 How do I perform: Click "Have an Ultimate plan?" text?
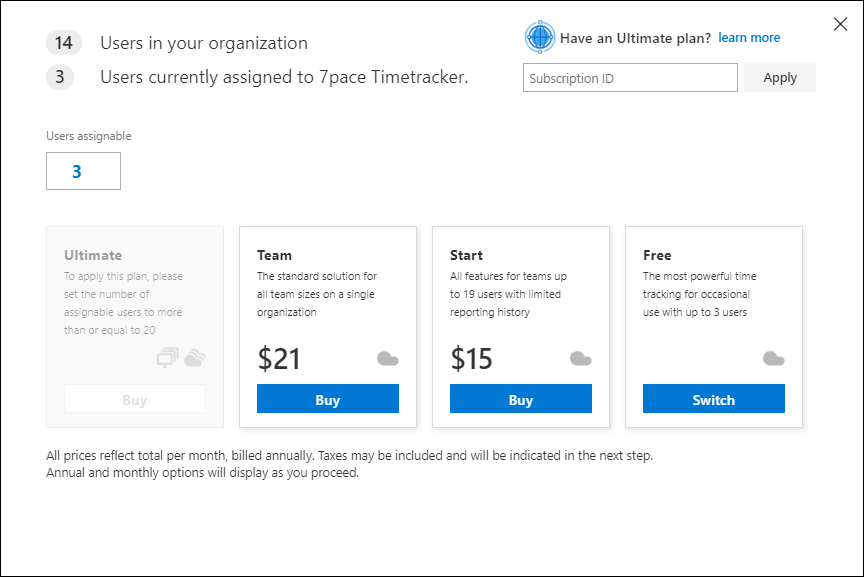tap(635, 38)
